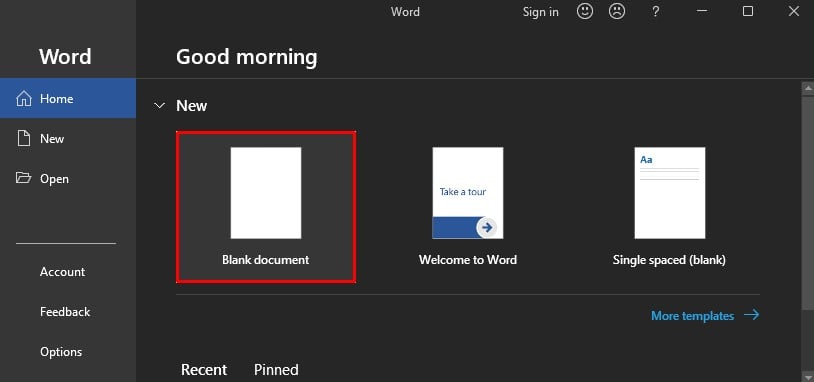Select the Blank document template

point(266,207)
